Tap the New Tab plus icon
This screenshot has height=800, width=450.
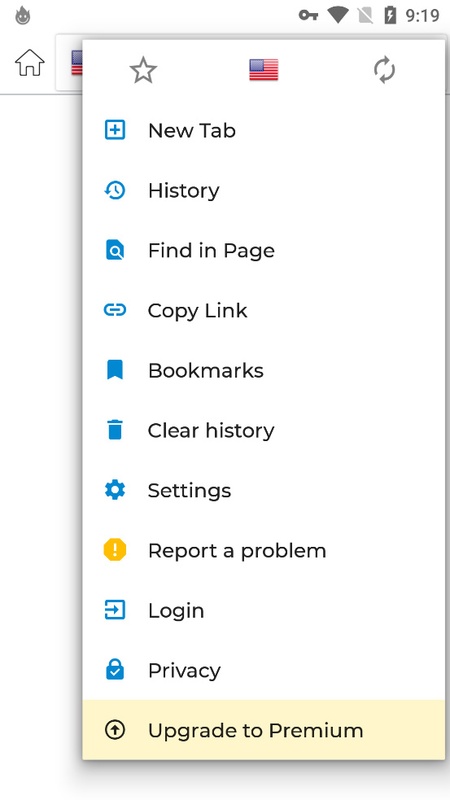[x=115, y=130]
